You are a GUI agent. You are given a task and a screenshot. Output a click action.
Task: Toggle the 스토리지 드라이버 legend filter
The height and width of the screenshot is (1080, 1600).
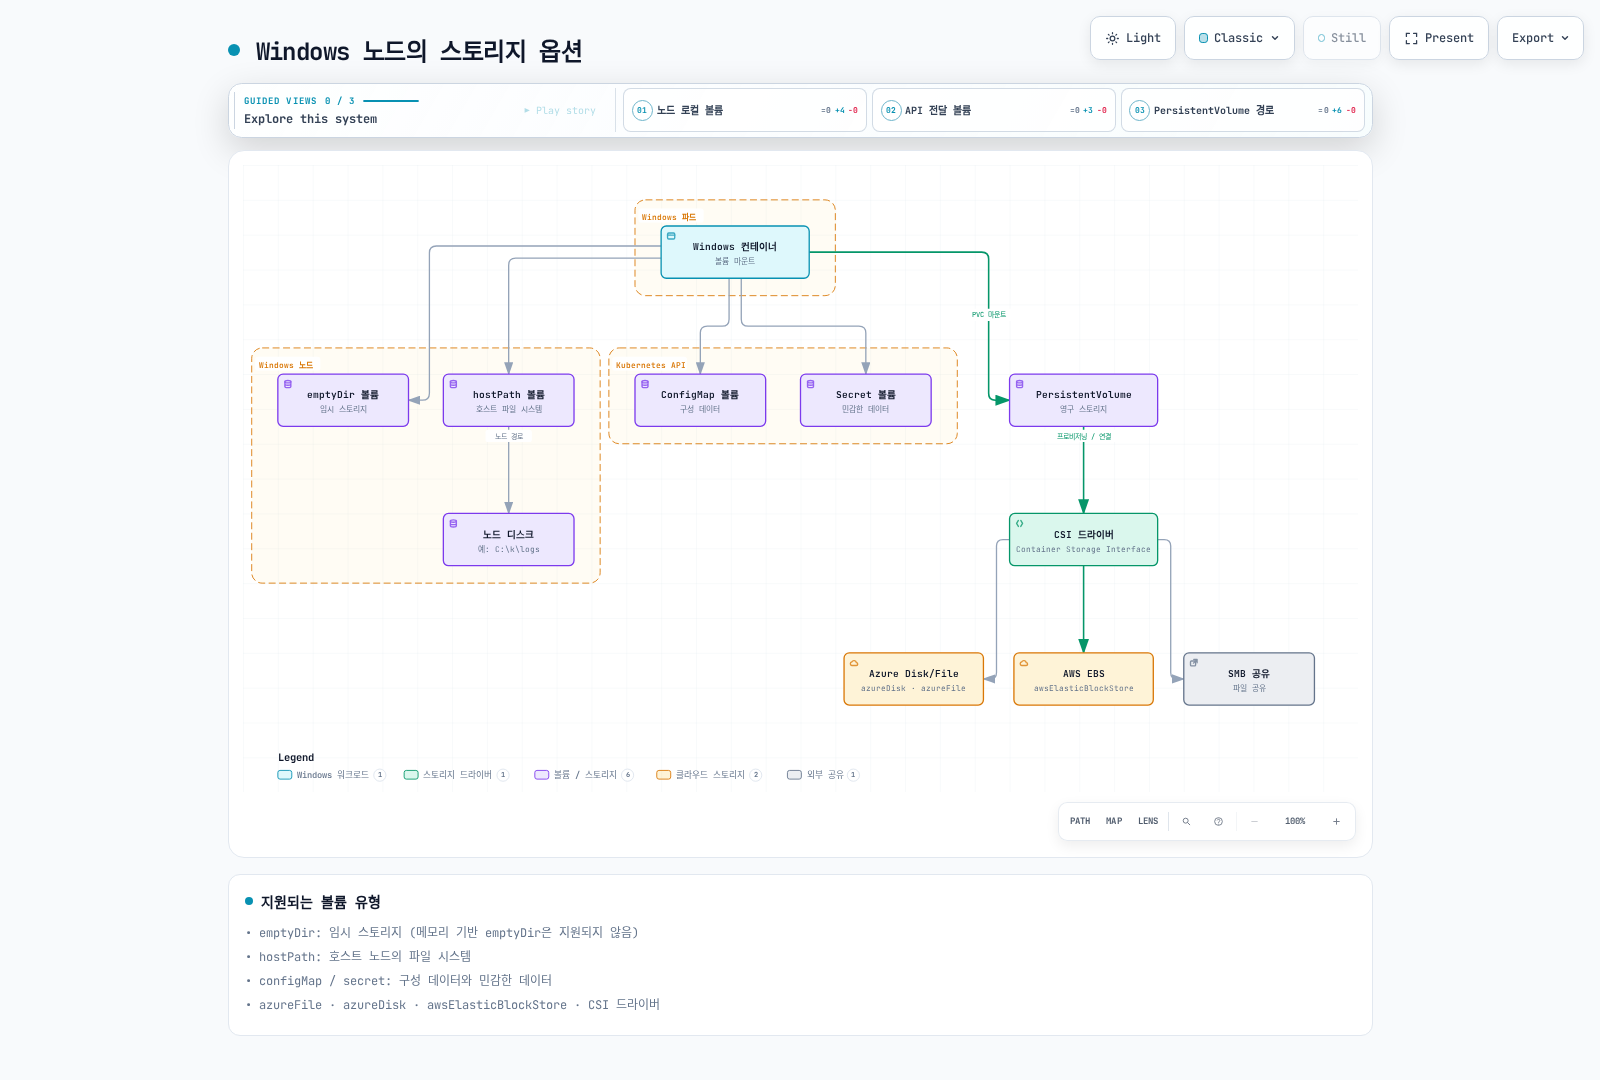point(456,775)
